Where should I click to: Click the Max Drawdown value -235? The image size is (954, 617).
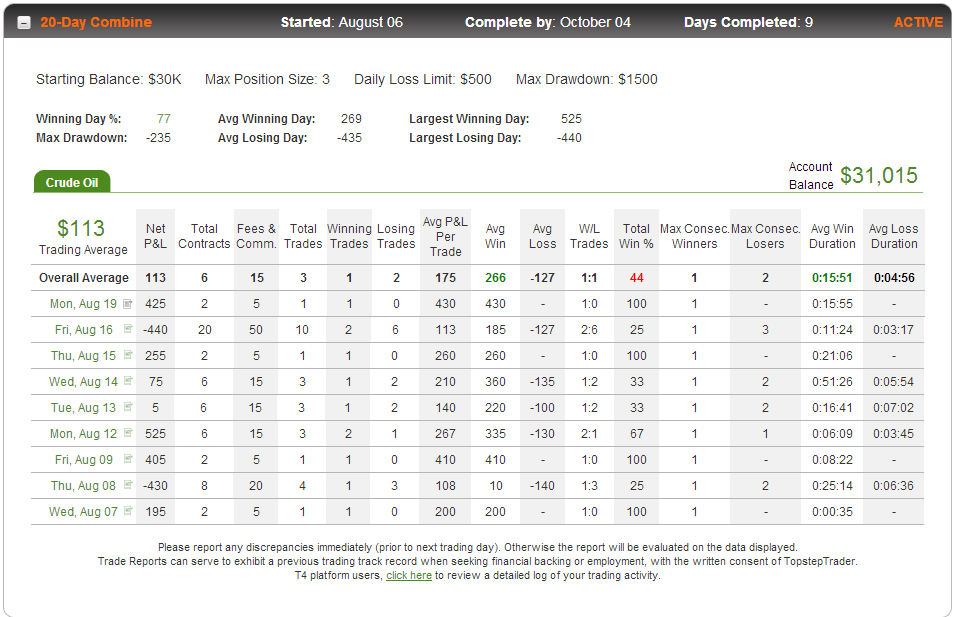(158, 138)
